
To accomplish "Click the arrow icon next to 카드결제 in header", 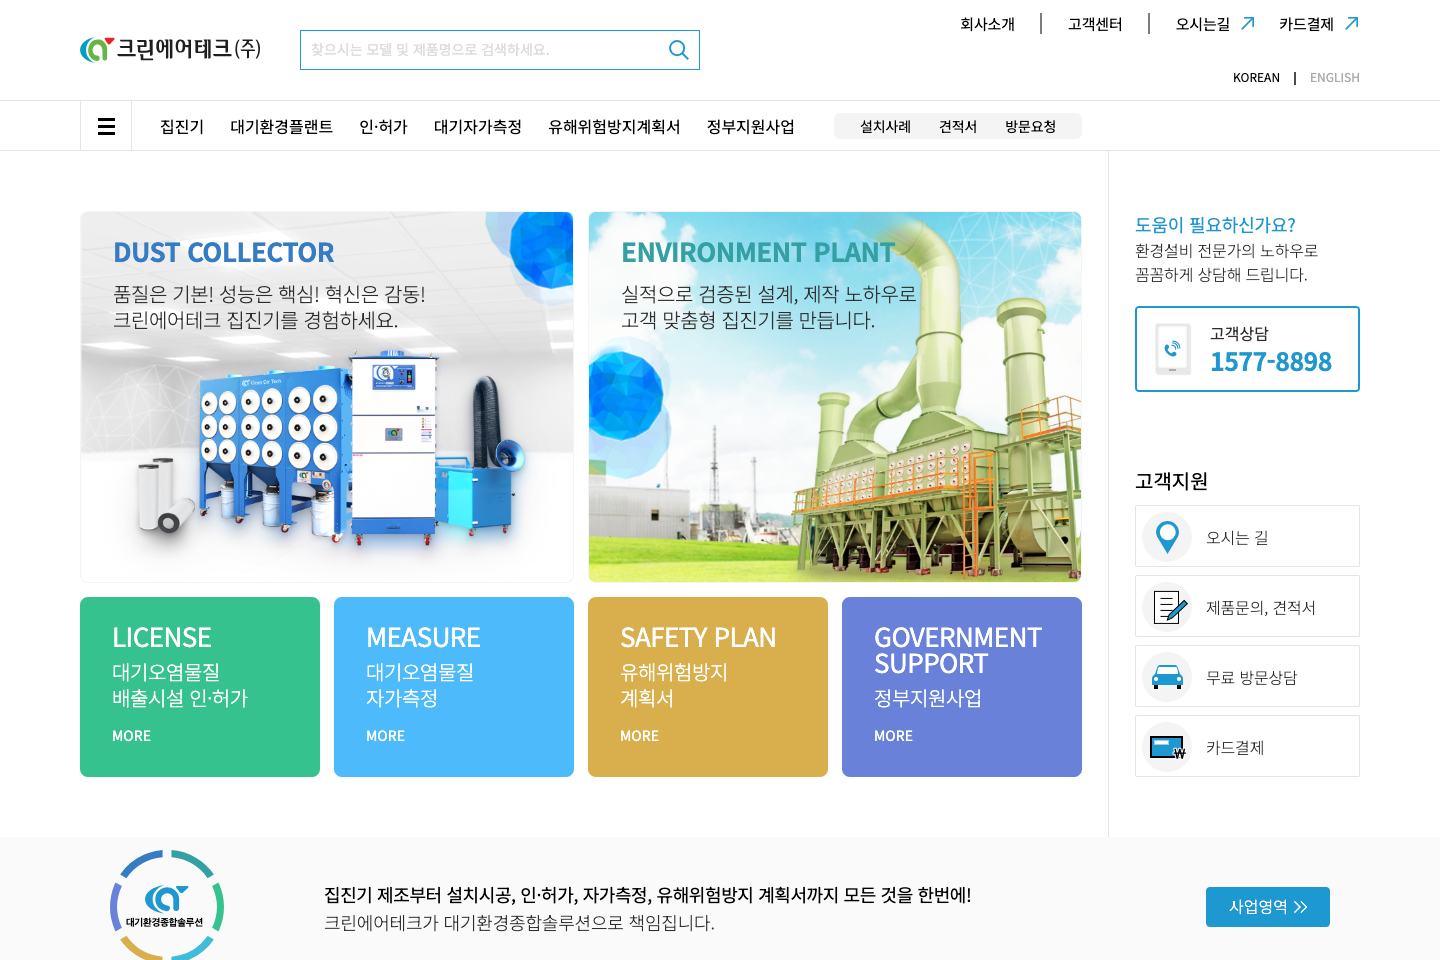I will click(x=1352, y=23).
